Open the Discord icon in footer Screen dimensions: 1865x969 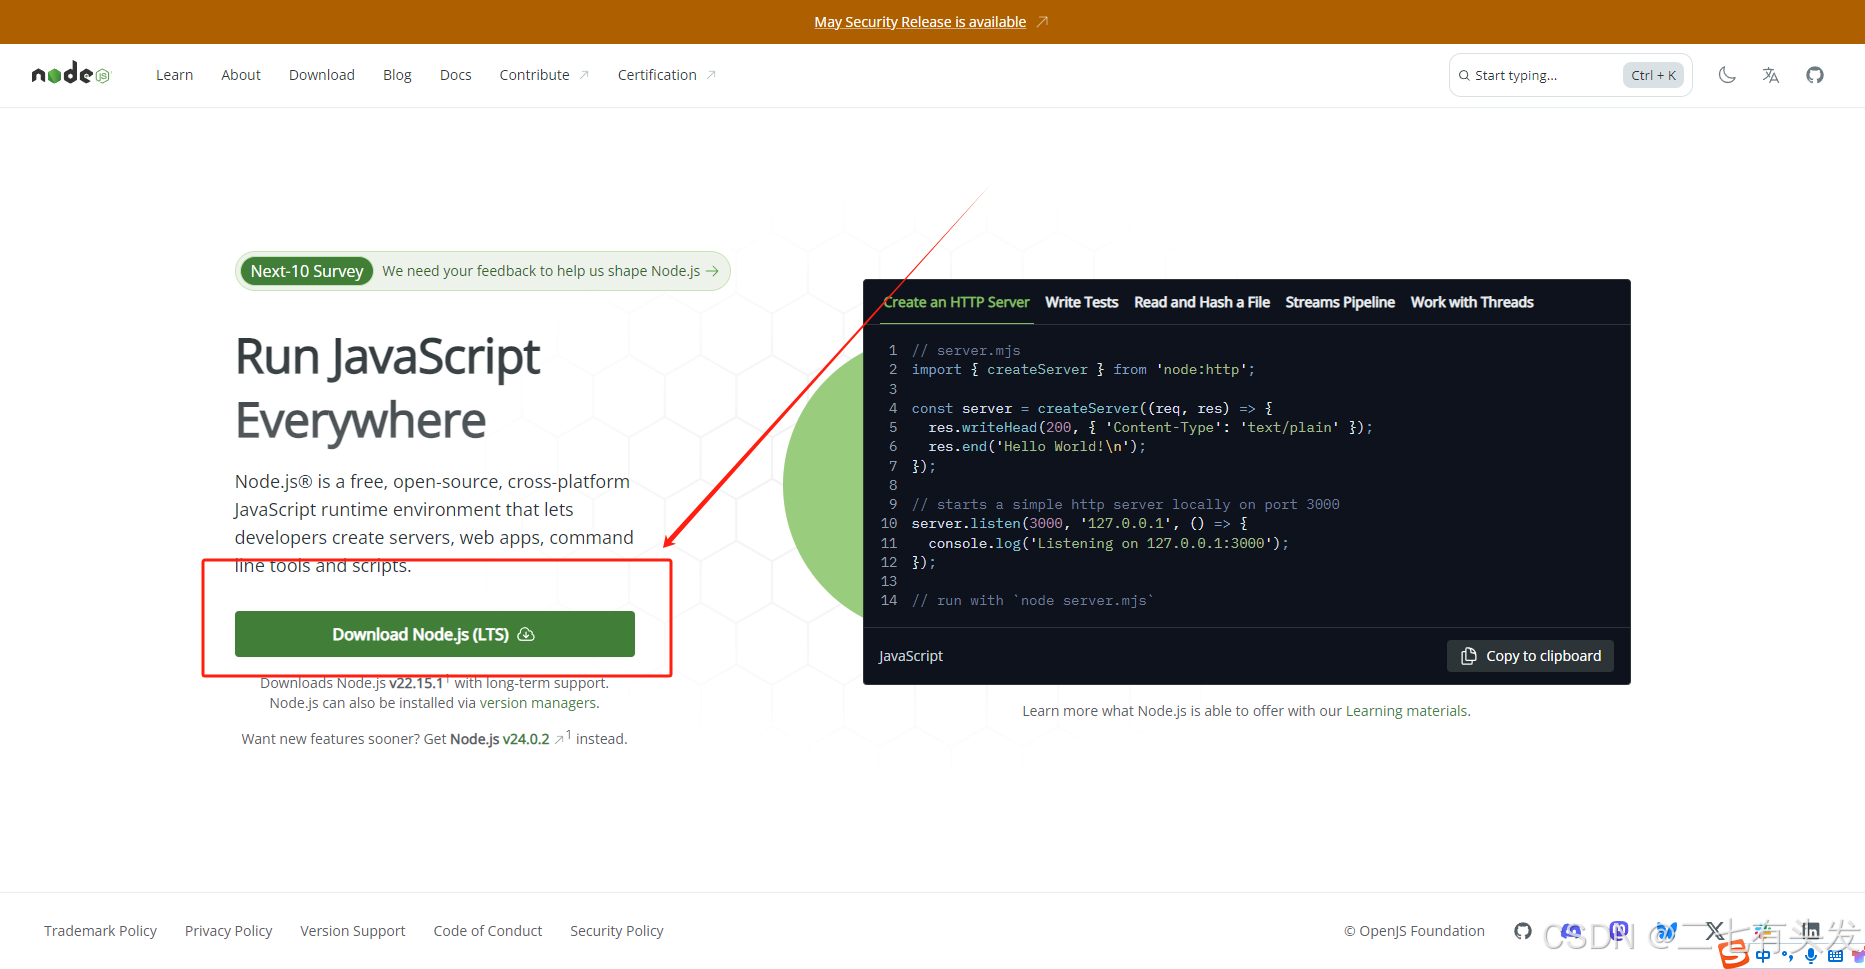(1571, 931)
